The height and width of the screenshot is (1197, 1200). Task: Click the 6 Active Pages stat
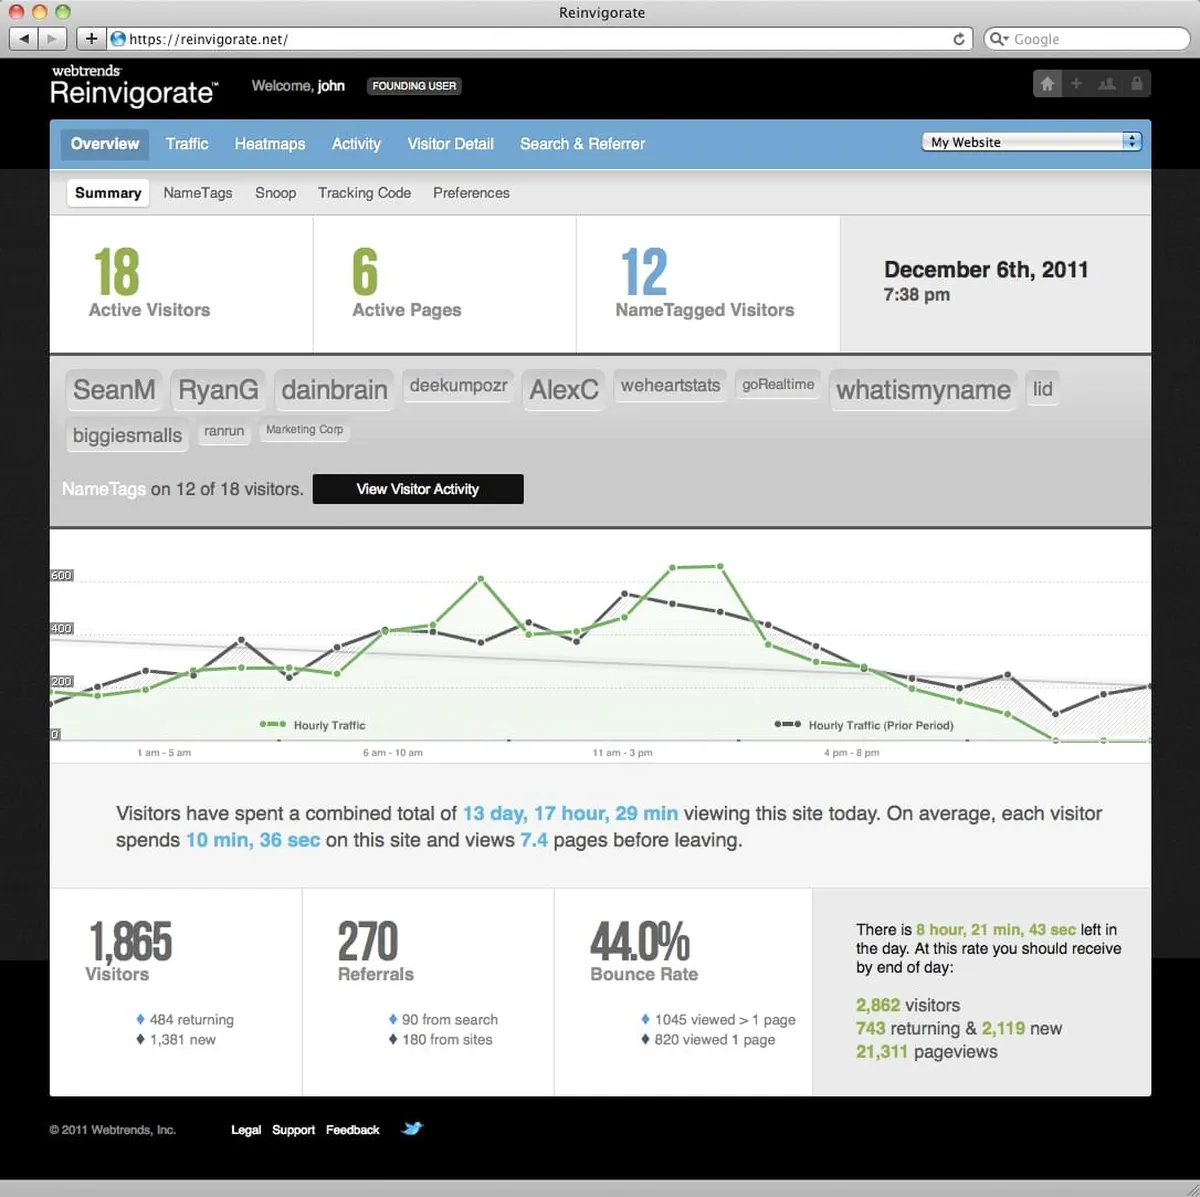[x=406, y=284]
